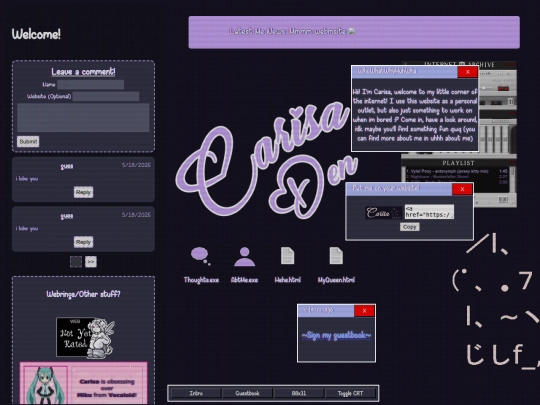Click the 88x31 taskbar button
540x405 pixels.
tap(299, 393)
